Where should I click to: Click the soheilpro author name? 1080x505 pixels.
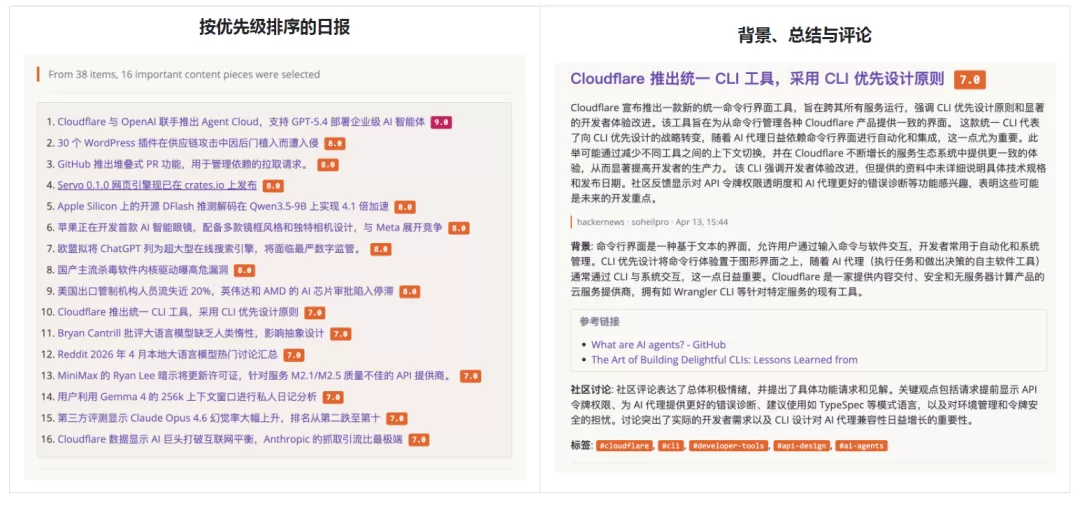652,223
